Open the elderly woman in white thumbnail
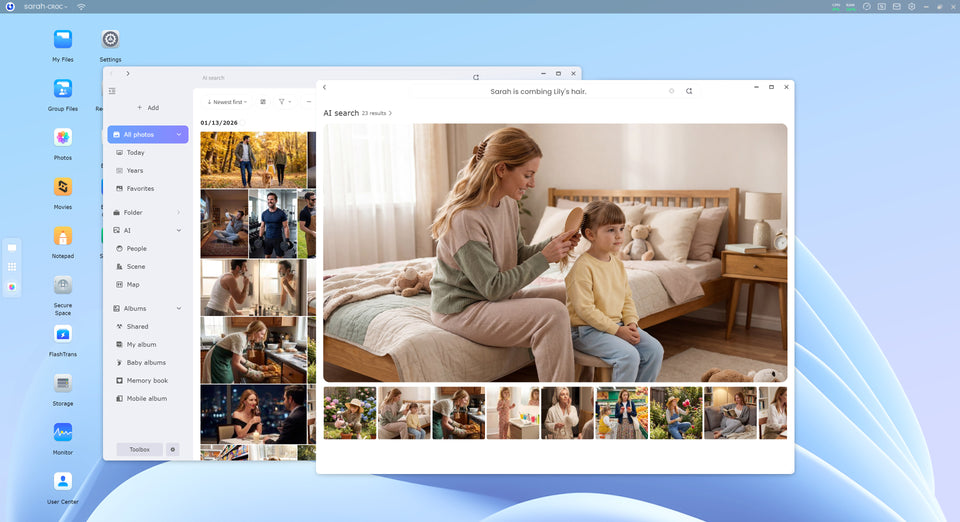Screen dimensions: 960x522 tap(567, 413)
